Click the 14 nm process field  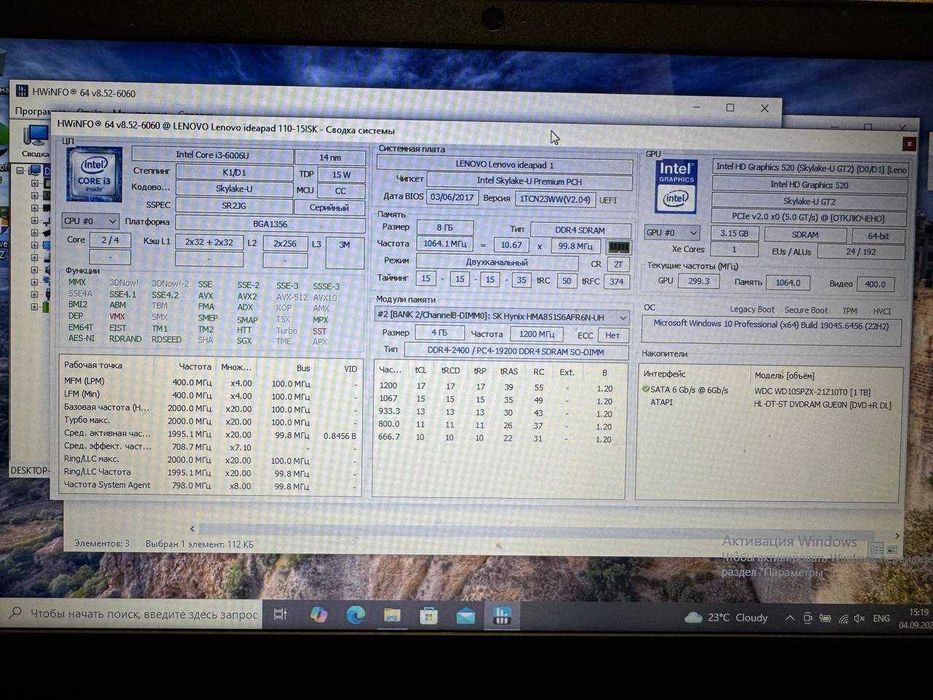pos(330,157)
